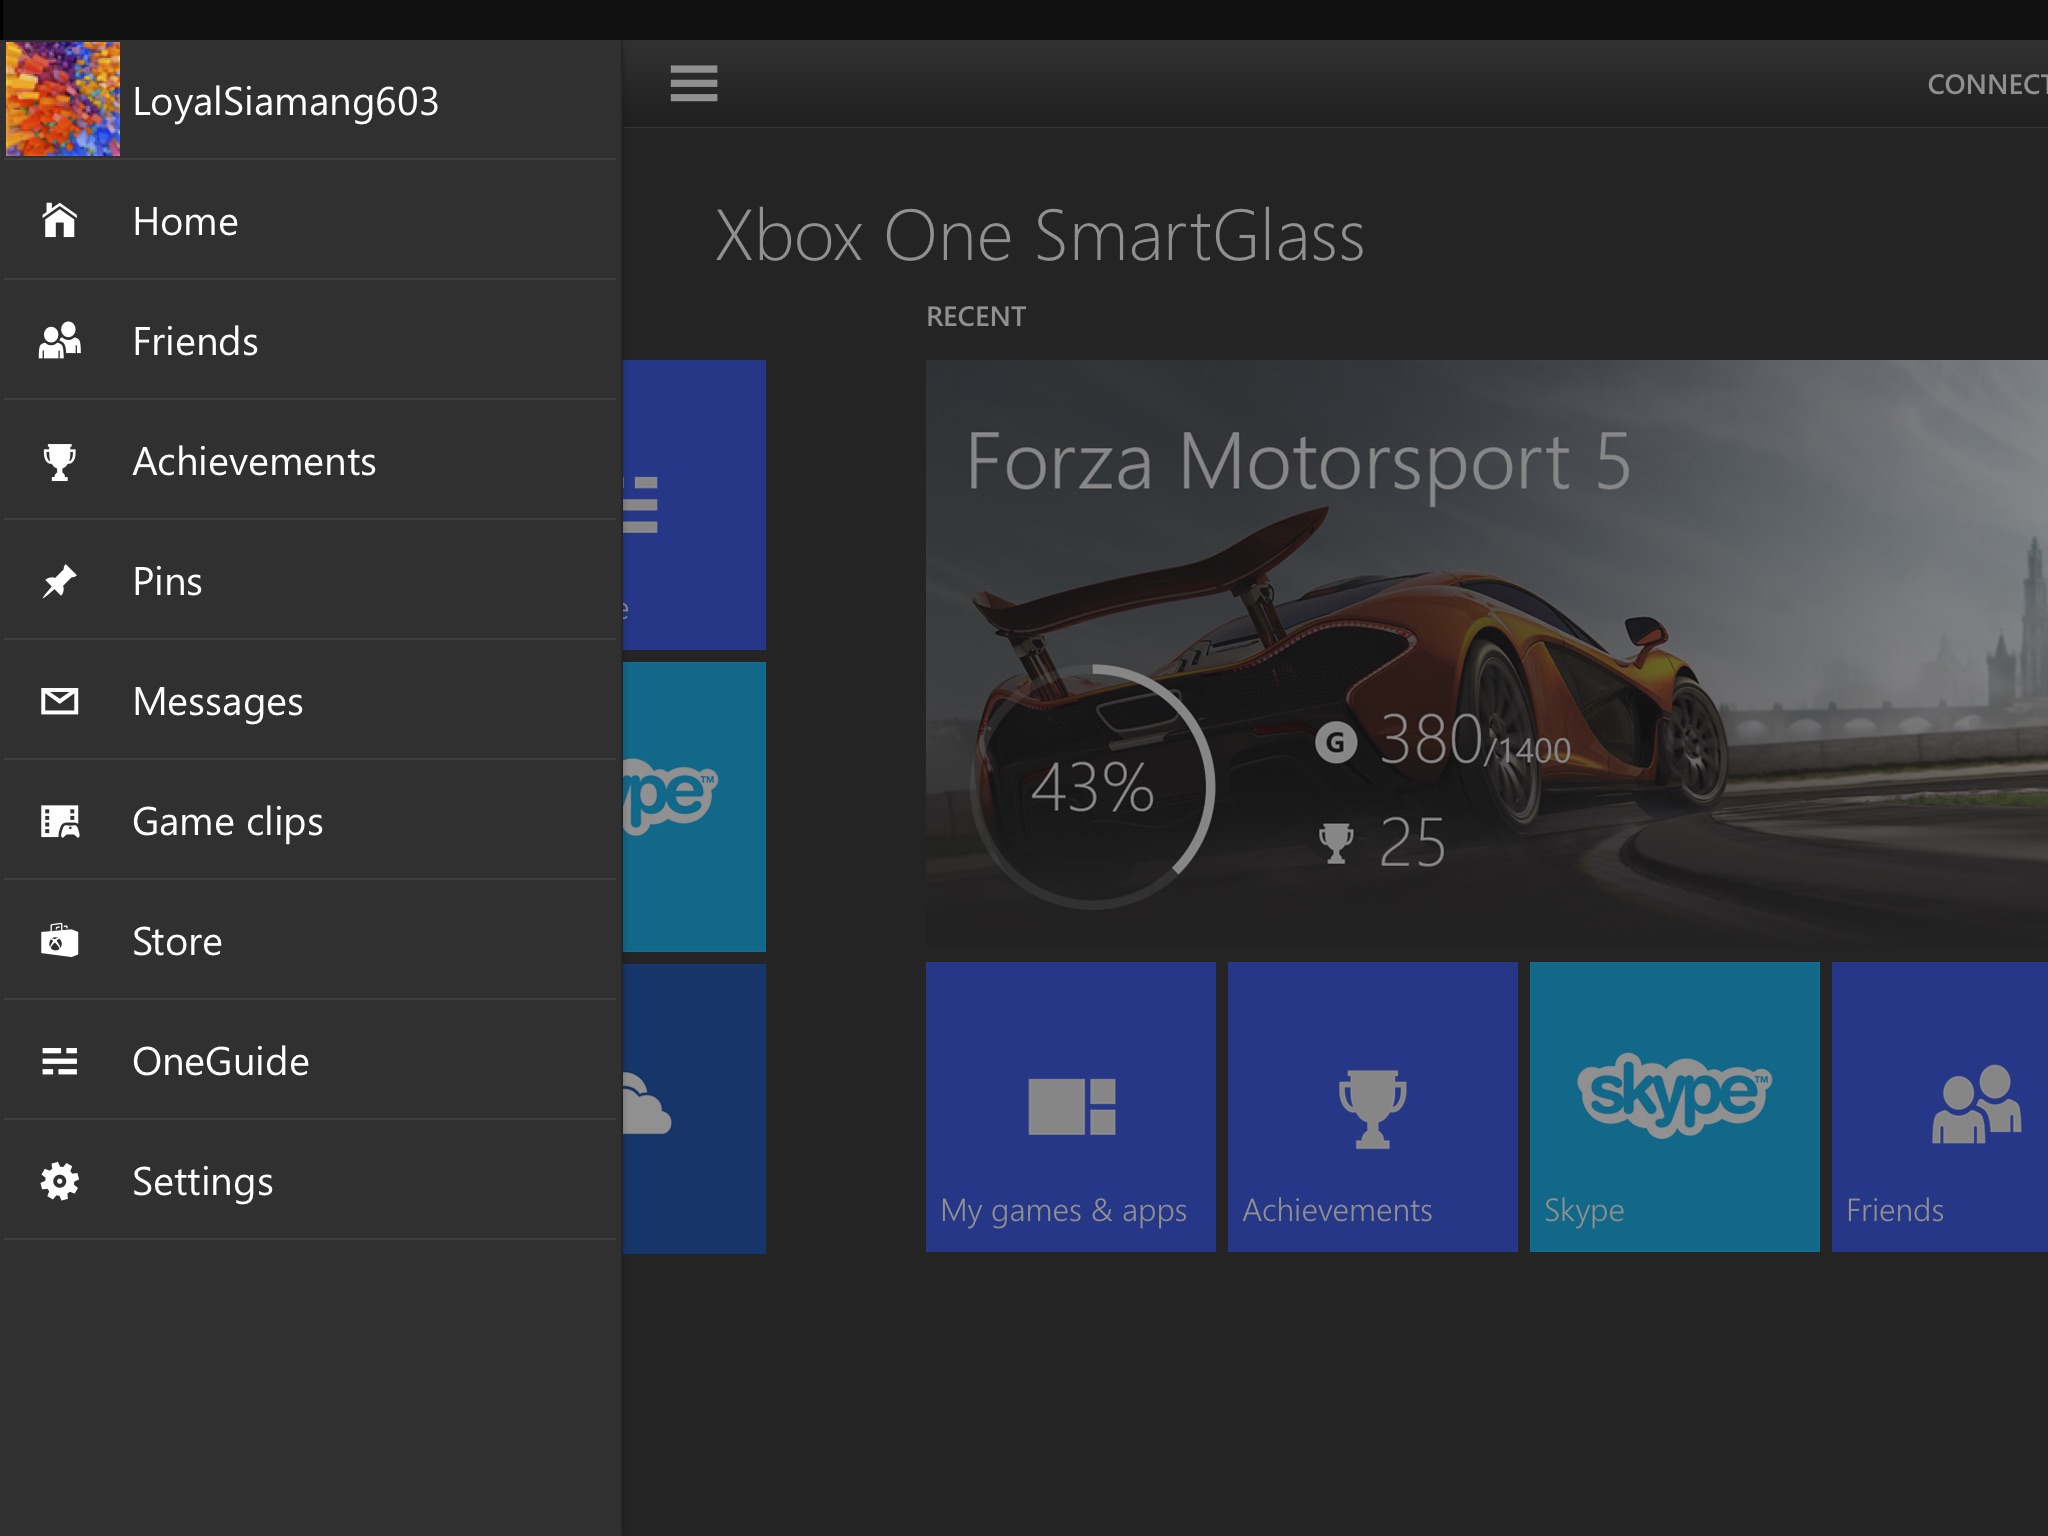
Task: Click the Gamerscore G icon
Action: tap(1336, 743)
